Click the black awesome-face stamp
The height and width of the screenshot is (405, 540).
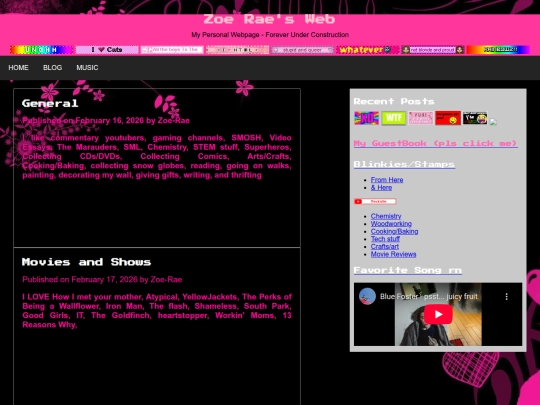[475, 118]
